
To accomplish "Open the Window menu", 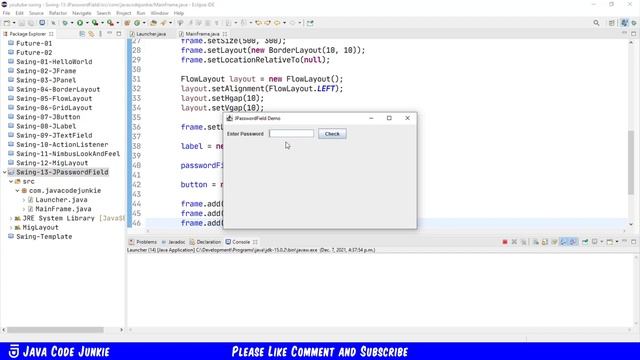I will [x=159, y=13].
